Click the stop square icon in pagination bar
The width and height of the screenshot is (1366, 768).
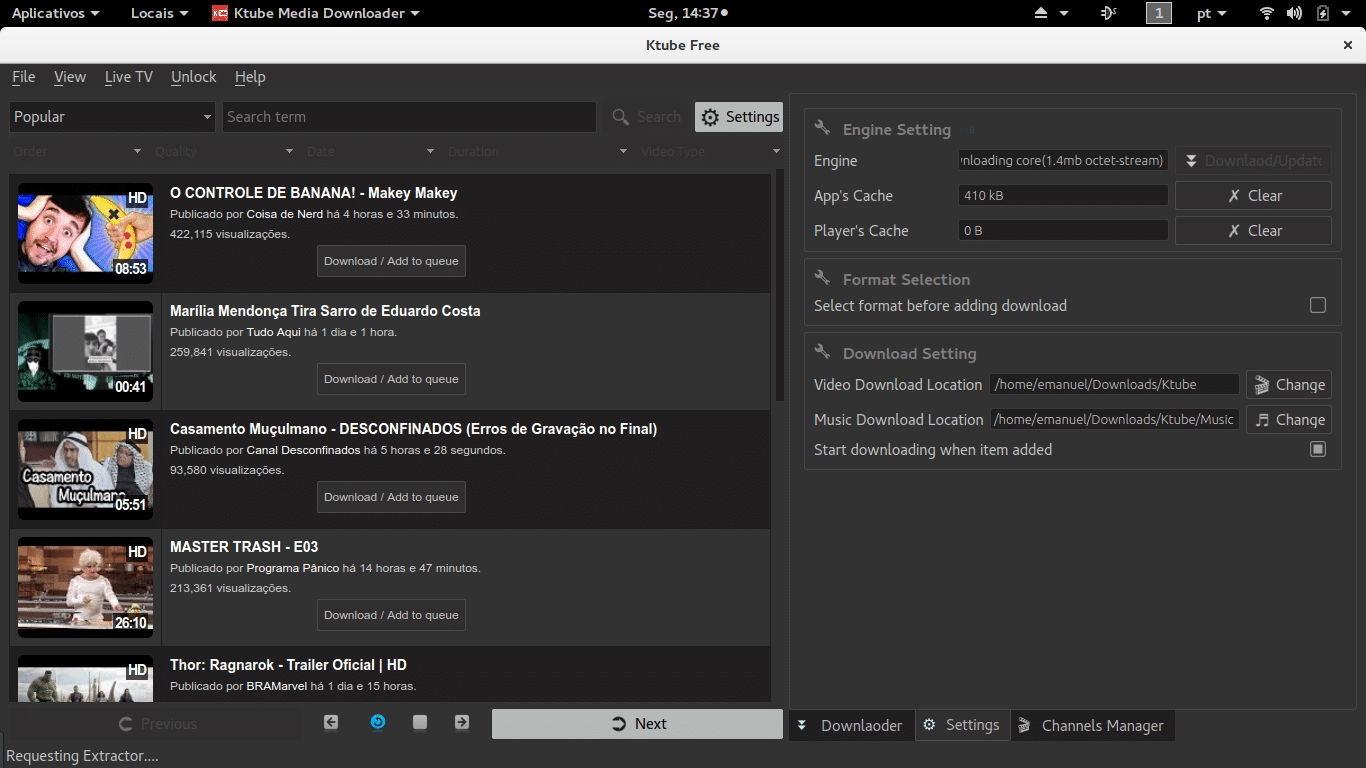pyautogui.click(x=420, y=722)
